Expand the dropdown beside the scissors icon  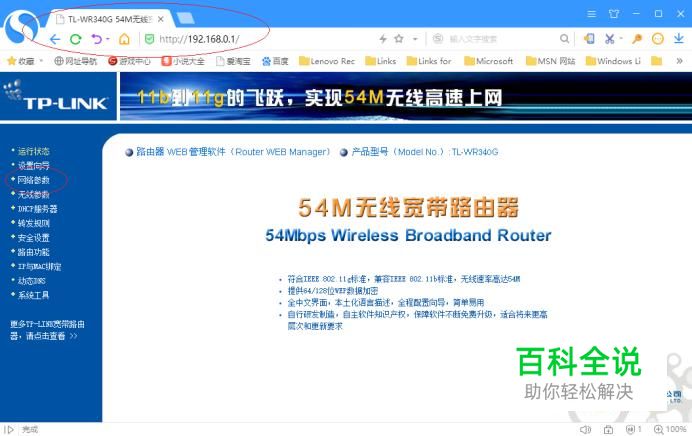tap(621, 39)
